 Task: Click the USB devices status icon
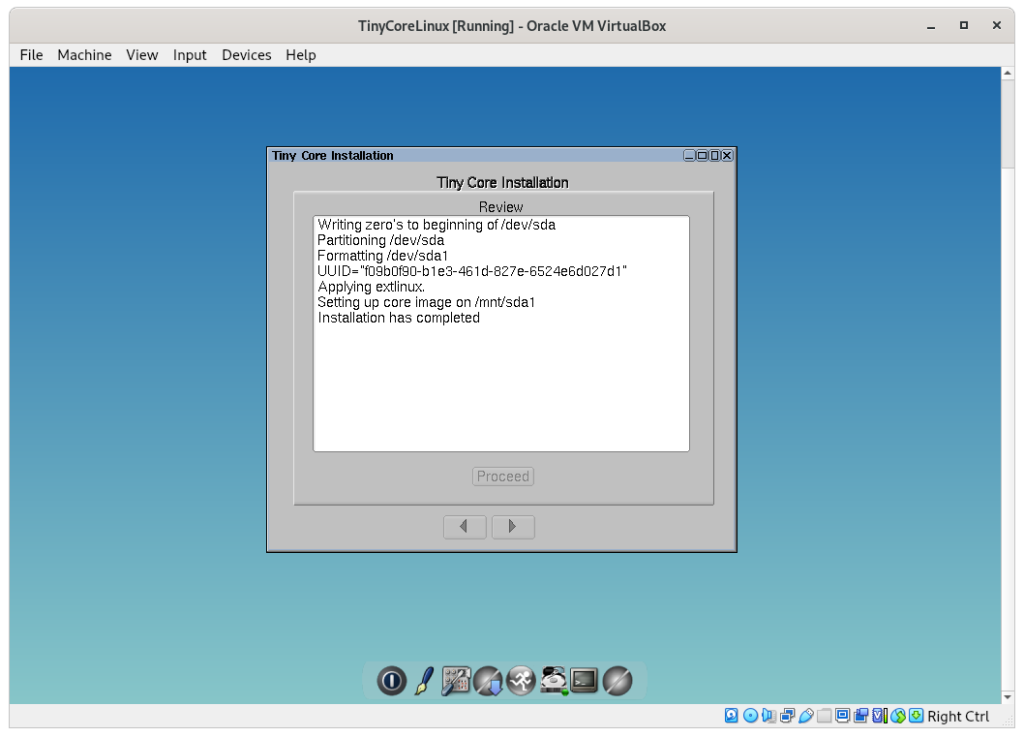(x=806, y=716)
